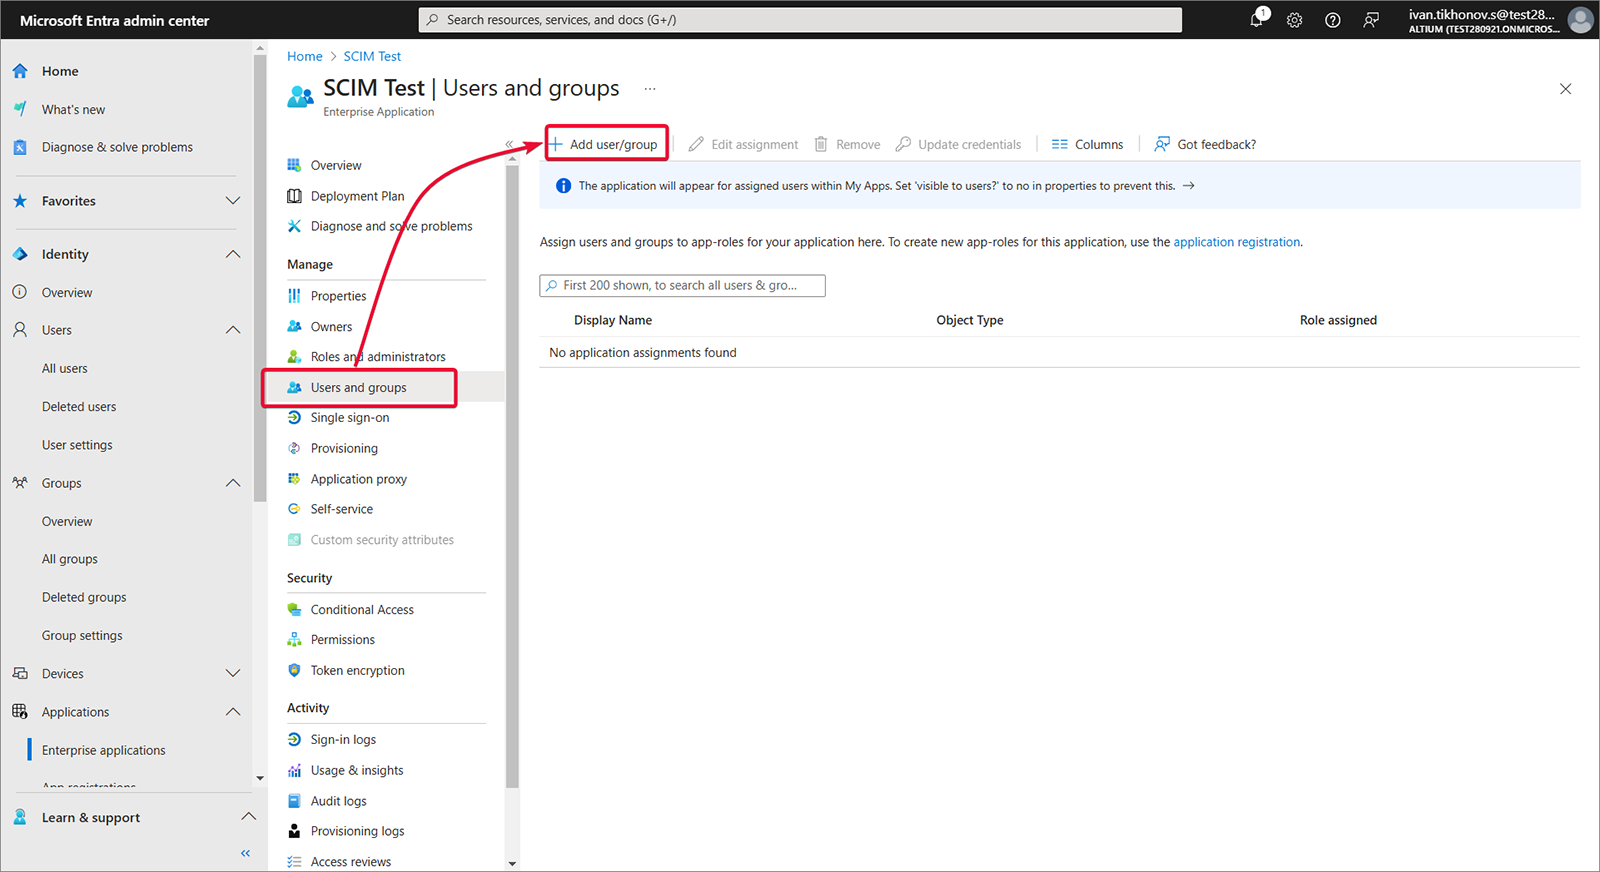
Task: Expand the Devices section chevron
Action: coord(233,674)
